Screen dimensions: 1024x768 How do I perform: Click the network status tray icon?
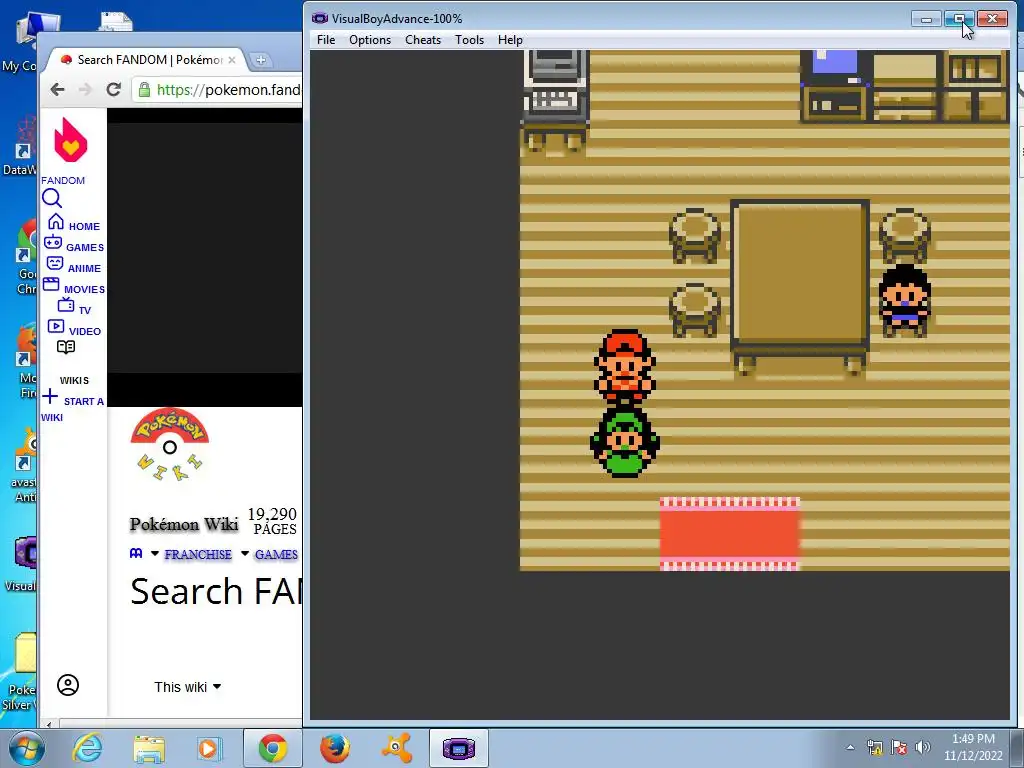point(874,748)
